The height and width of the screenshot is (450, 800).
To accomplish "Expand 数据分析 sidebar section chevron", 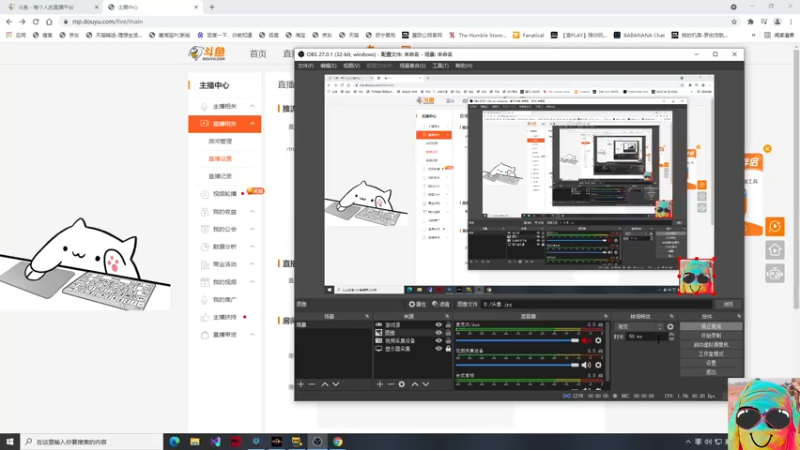I will [252, 246].
